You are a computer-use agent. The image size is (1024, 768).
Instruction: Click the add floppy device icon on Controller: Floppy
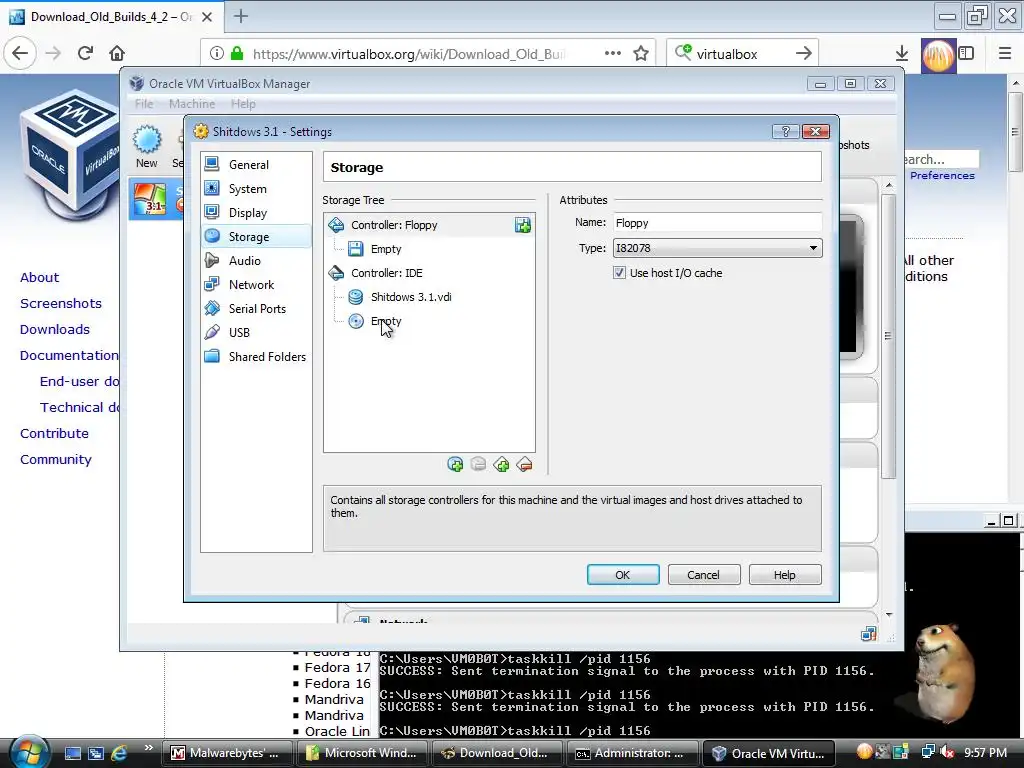pyautogui.click(x=522, y=225)
